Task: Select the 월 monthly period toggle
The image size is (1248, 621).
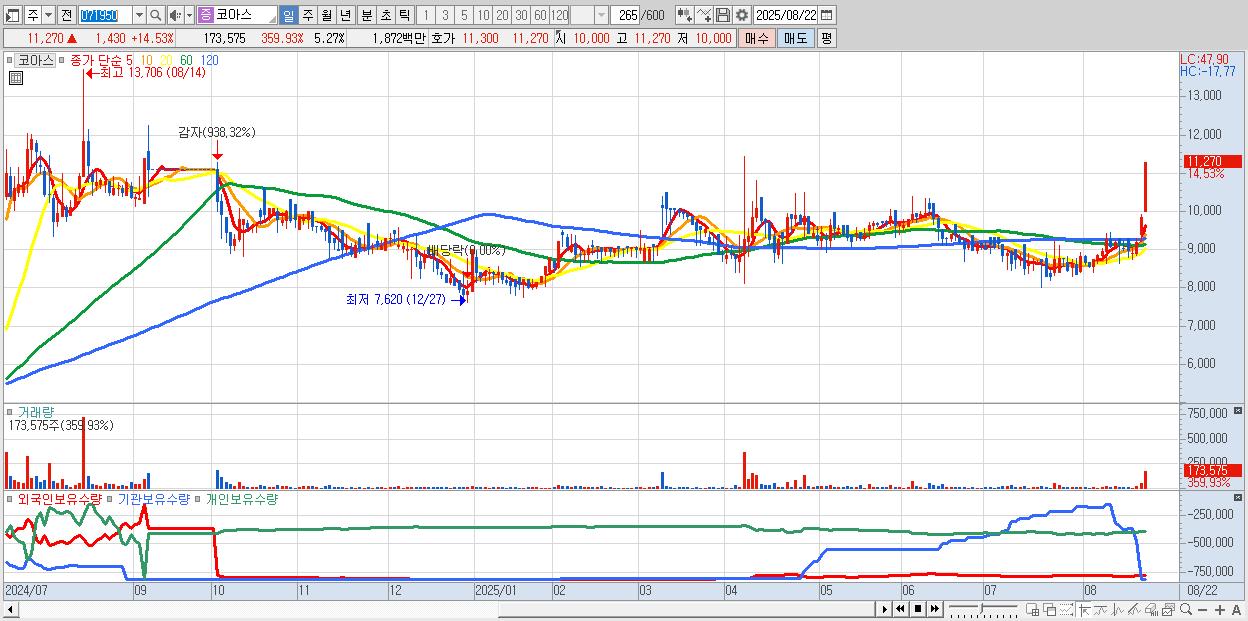Action: point(326,15)
